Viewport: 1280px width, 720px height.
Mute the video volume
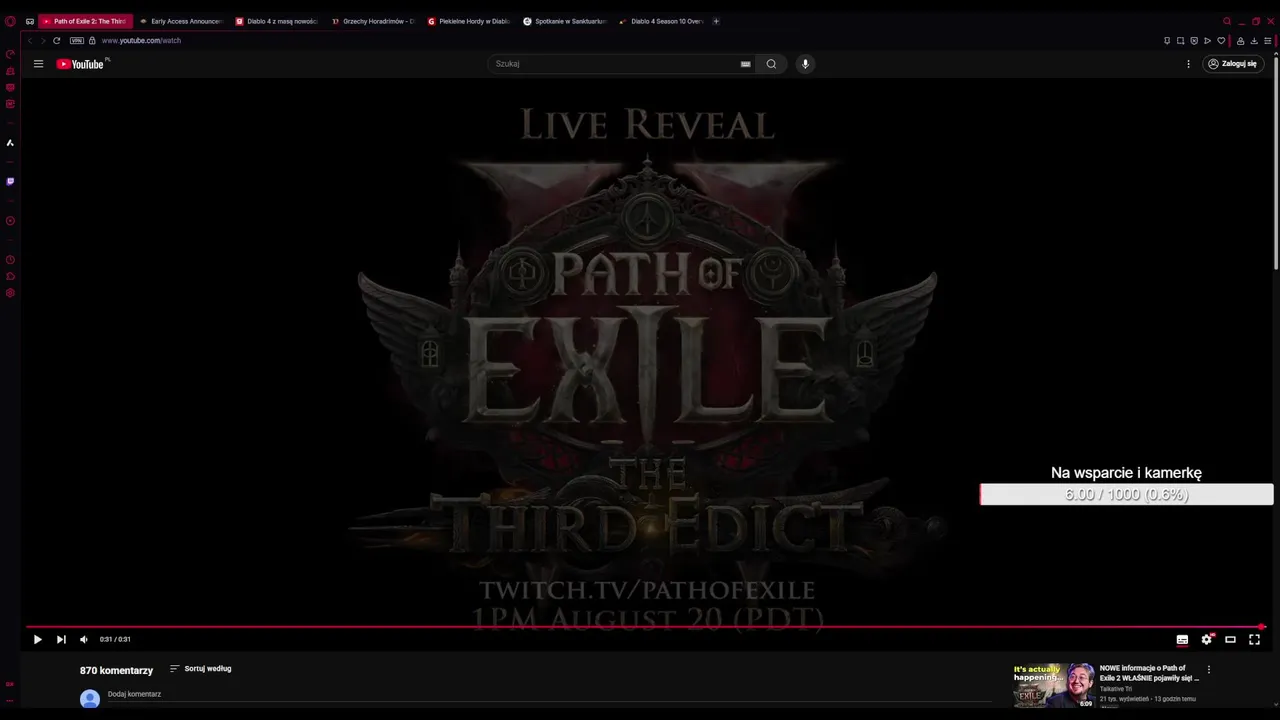[83, 640]
